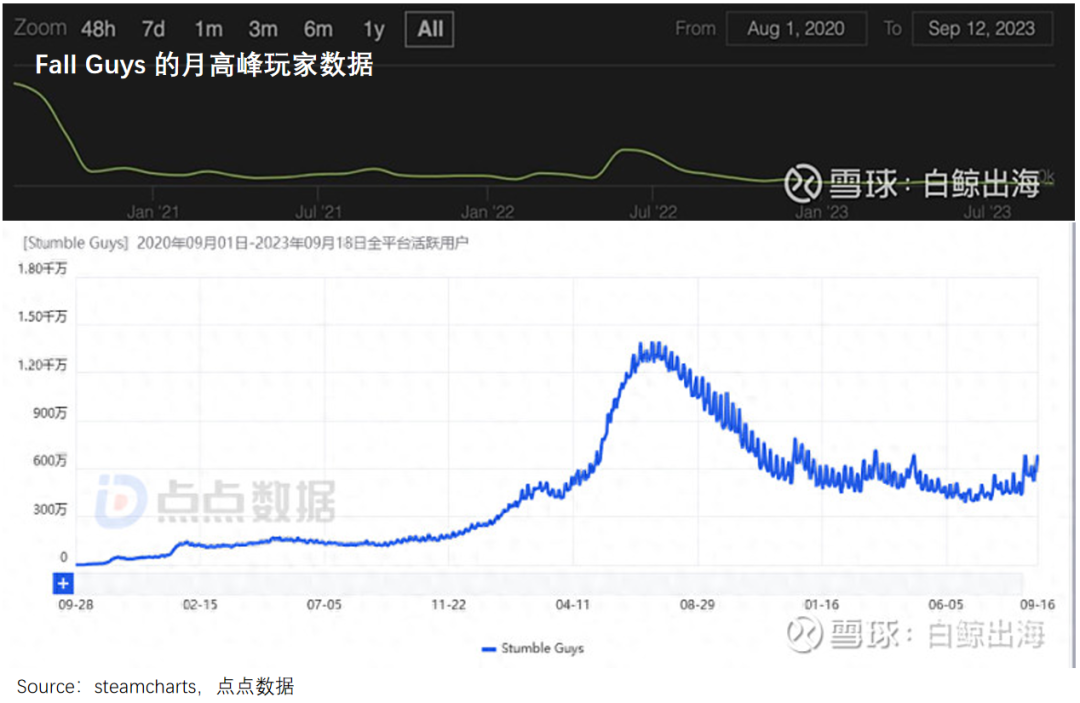Click the Source steamcharts caption

pyautogui.click(x=156, y=686)
